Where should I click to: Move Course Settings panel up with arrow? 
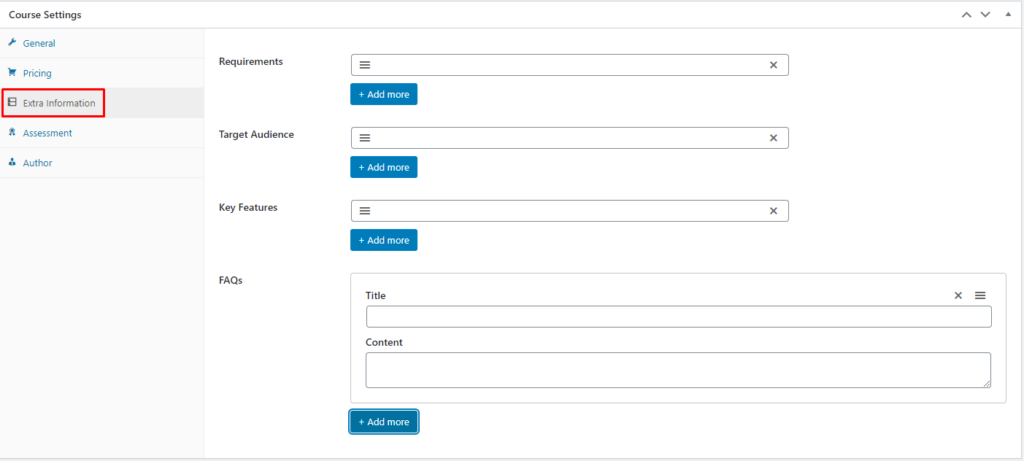[966, 15]
